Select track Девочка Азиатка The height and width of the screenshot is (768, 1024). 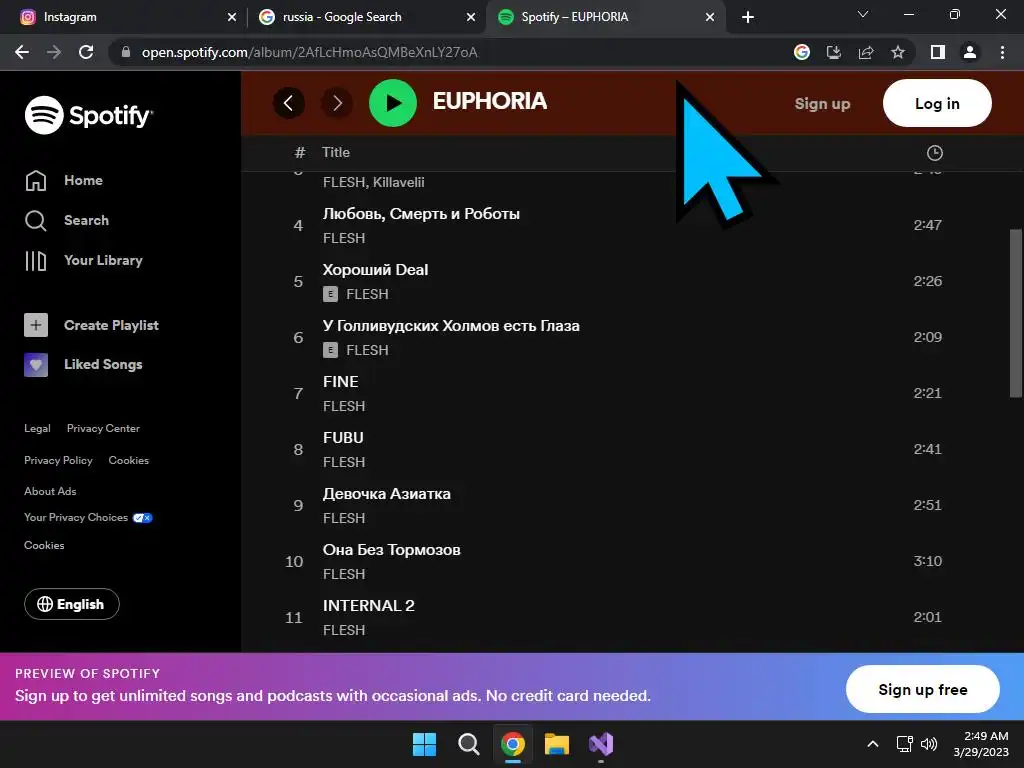coord(387,494)
